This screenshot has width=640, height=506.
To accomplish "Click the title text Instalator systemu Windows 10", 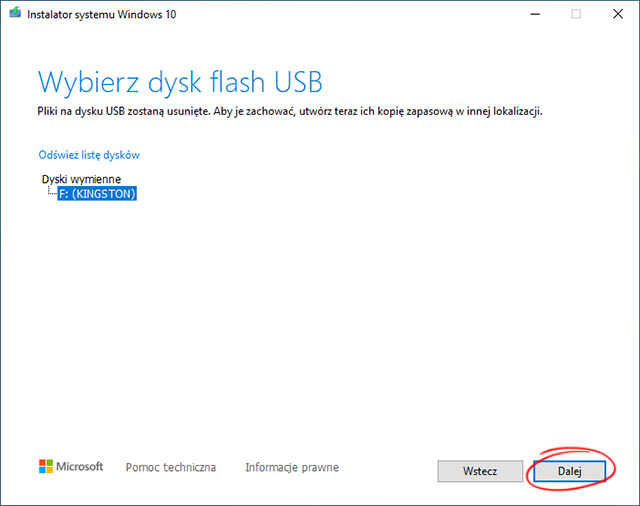I will pyautogui.click(x=102, y=14).
